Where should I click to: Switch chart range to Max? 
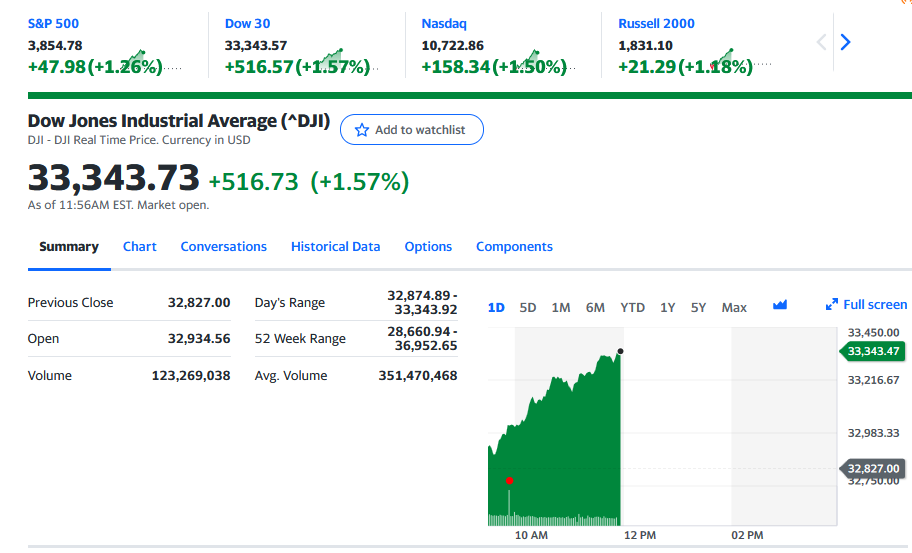734,308
